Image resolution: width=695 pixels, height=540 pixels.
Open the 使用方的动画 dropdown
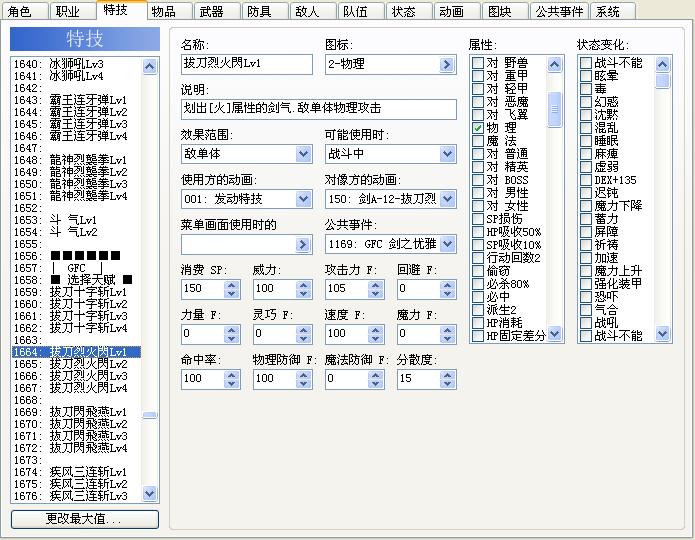point(303,199)
